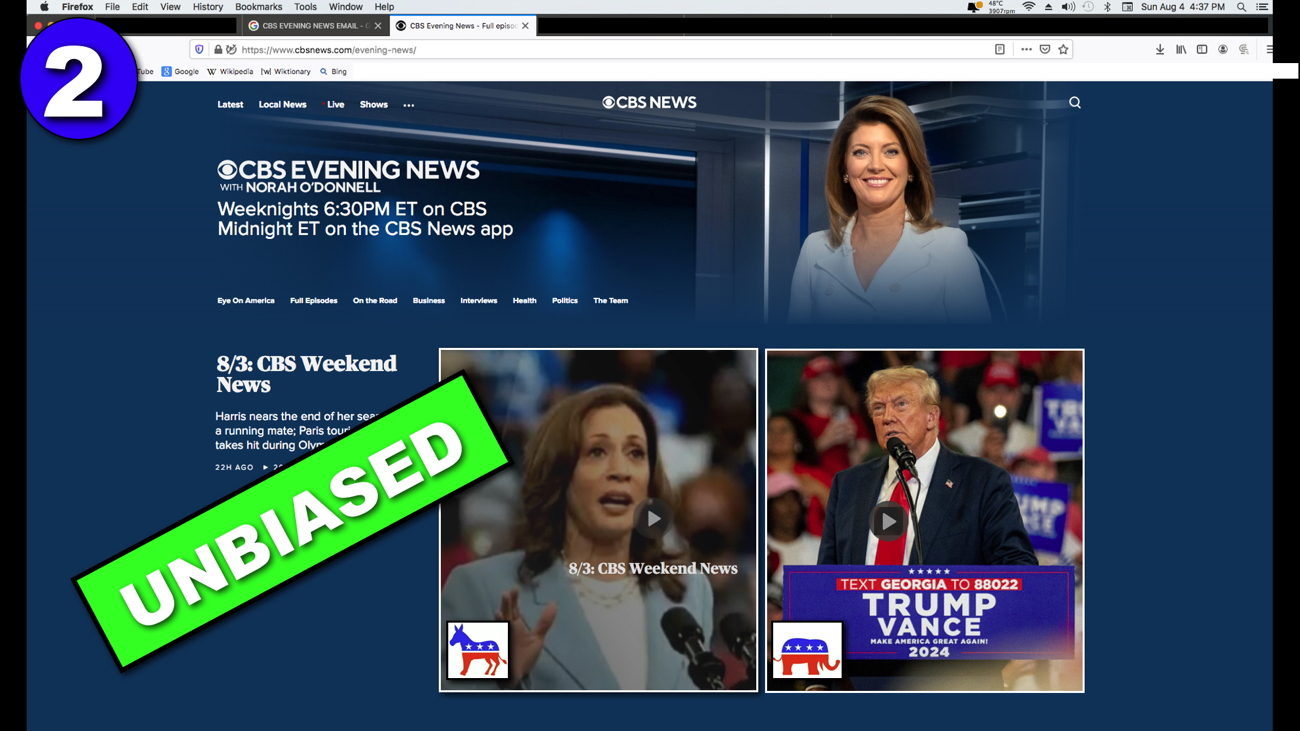1300x731 pixels.
Task: Open the Firefox application menu
Action: click(77, 7)
